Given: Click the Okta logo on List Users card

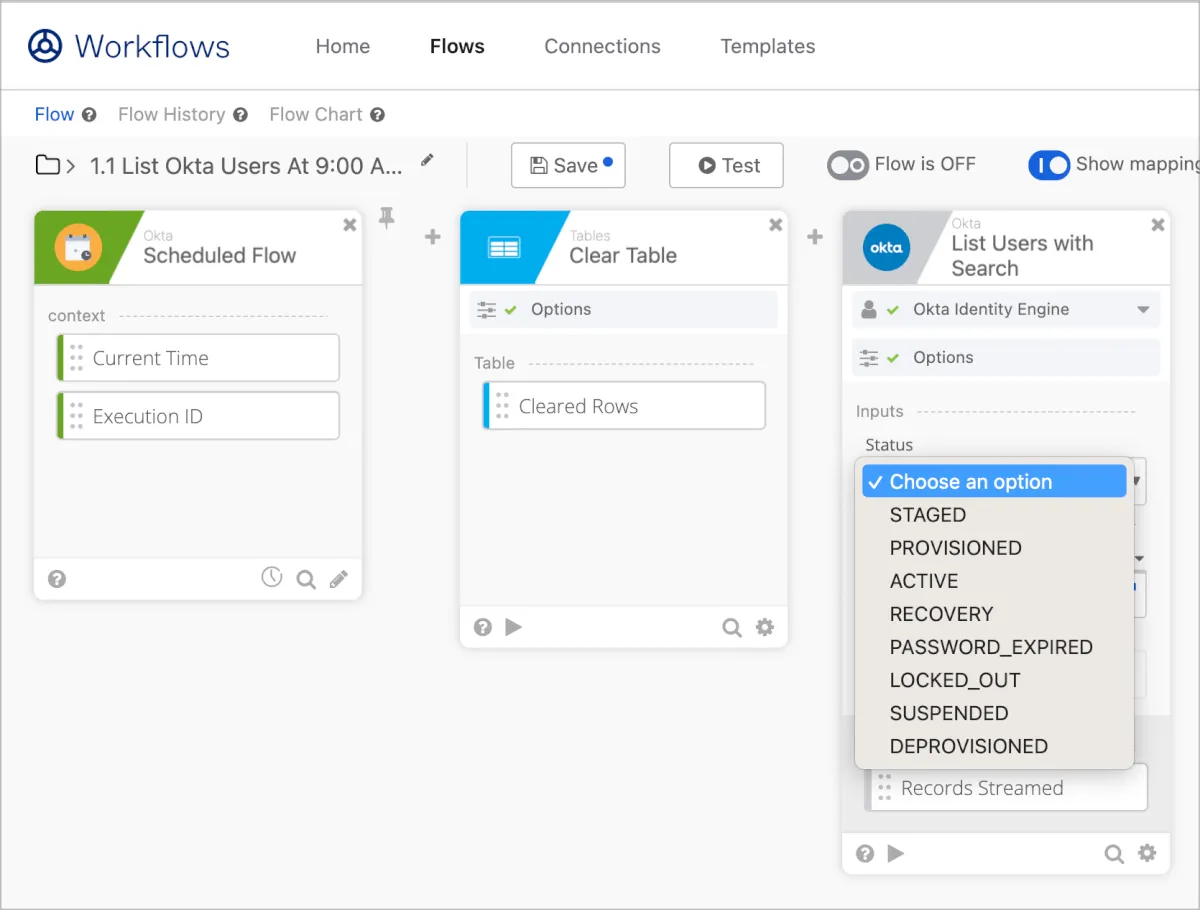Looking at the screenshot, I should [x=887, y=247].
